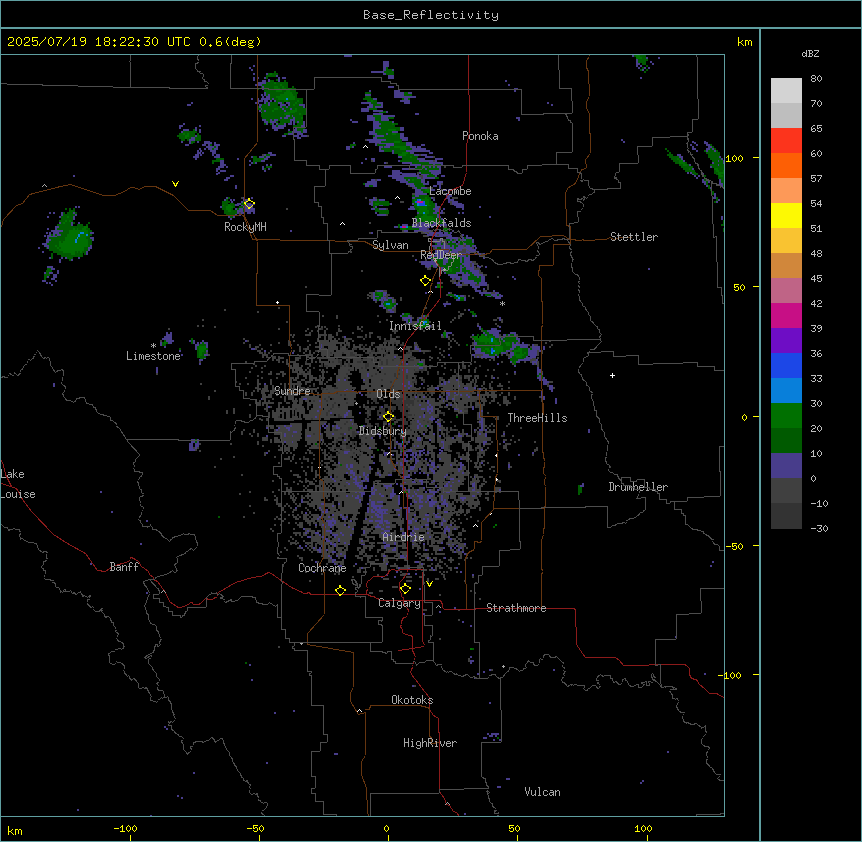Screen dimensions: 862x842
Task: Click the 2025/07/19 18:22:30 UTC timestamp
Action: click(98, 42)
